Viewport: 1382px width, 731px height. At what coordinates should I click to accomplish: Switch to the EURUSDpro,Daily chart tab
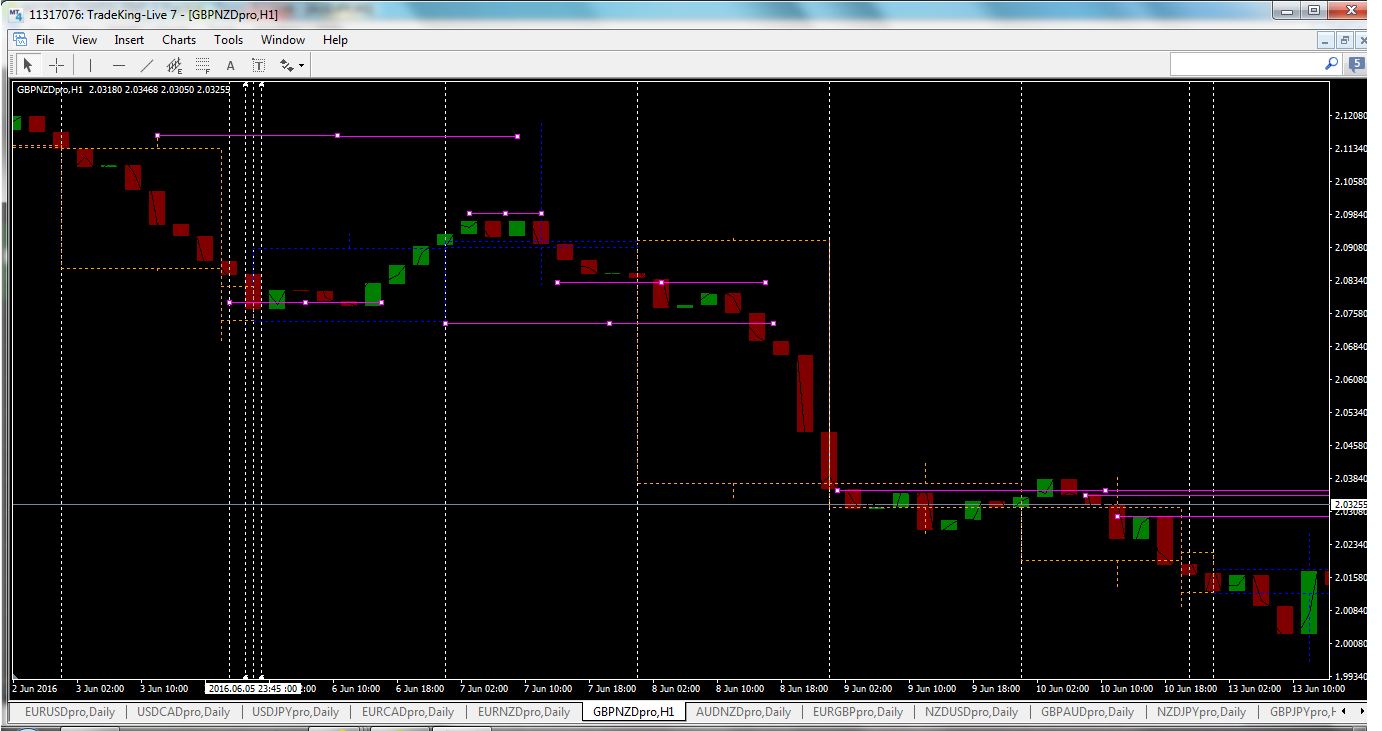point(70,712)
